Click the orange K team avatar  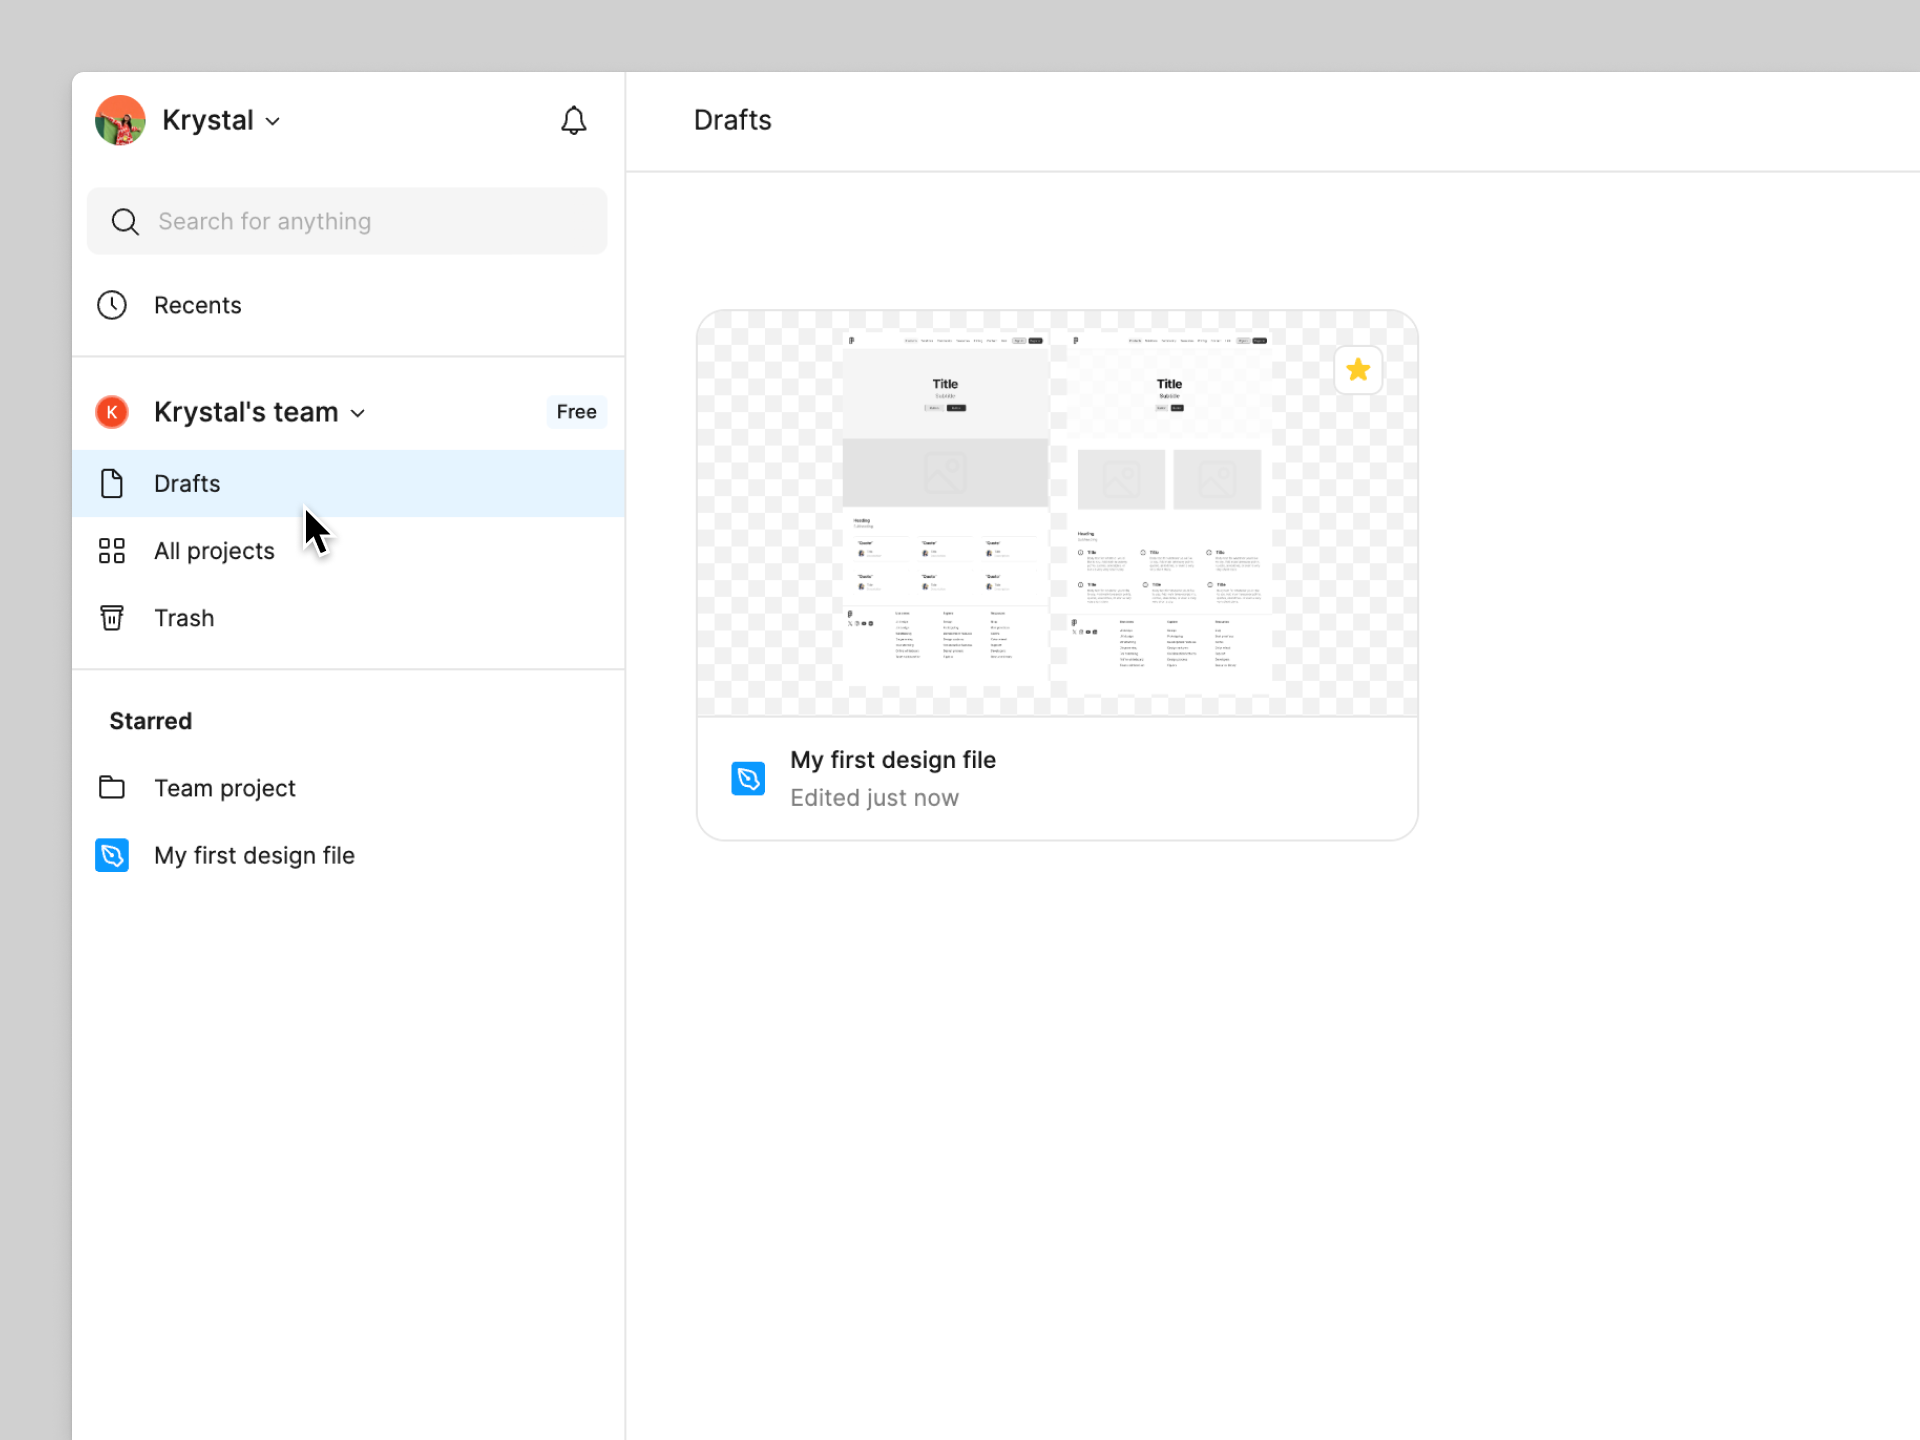[x=112, y=412]
